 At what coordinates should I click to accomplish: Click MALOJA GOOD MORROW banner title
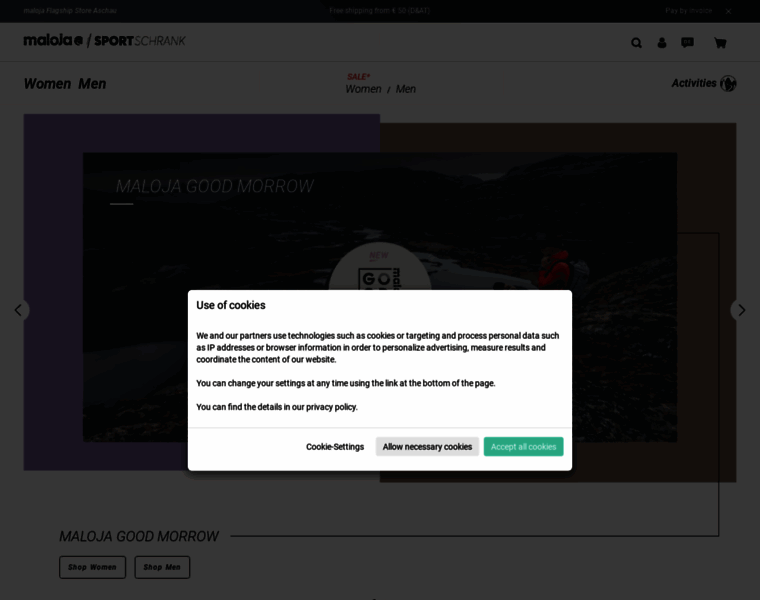tap(214, 186)
